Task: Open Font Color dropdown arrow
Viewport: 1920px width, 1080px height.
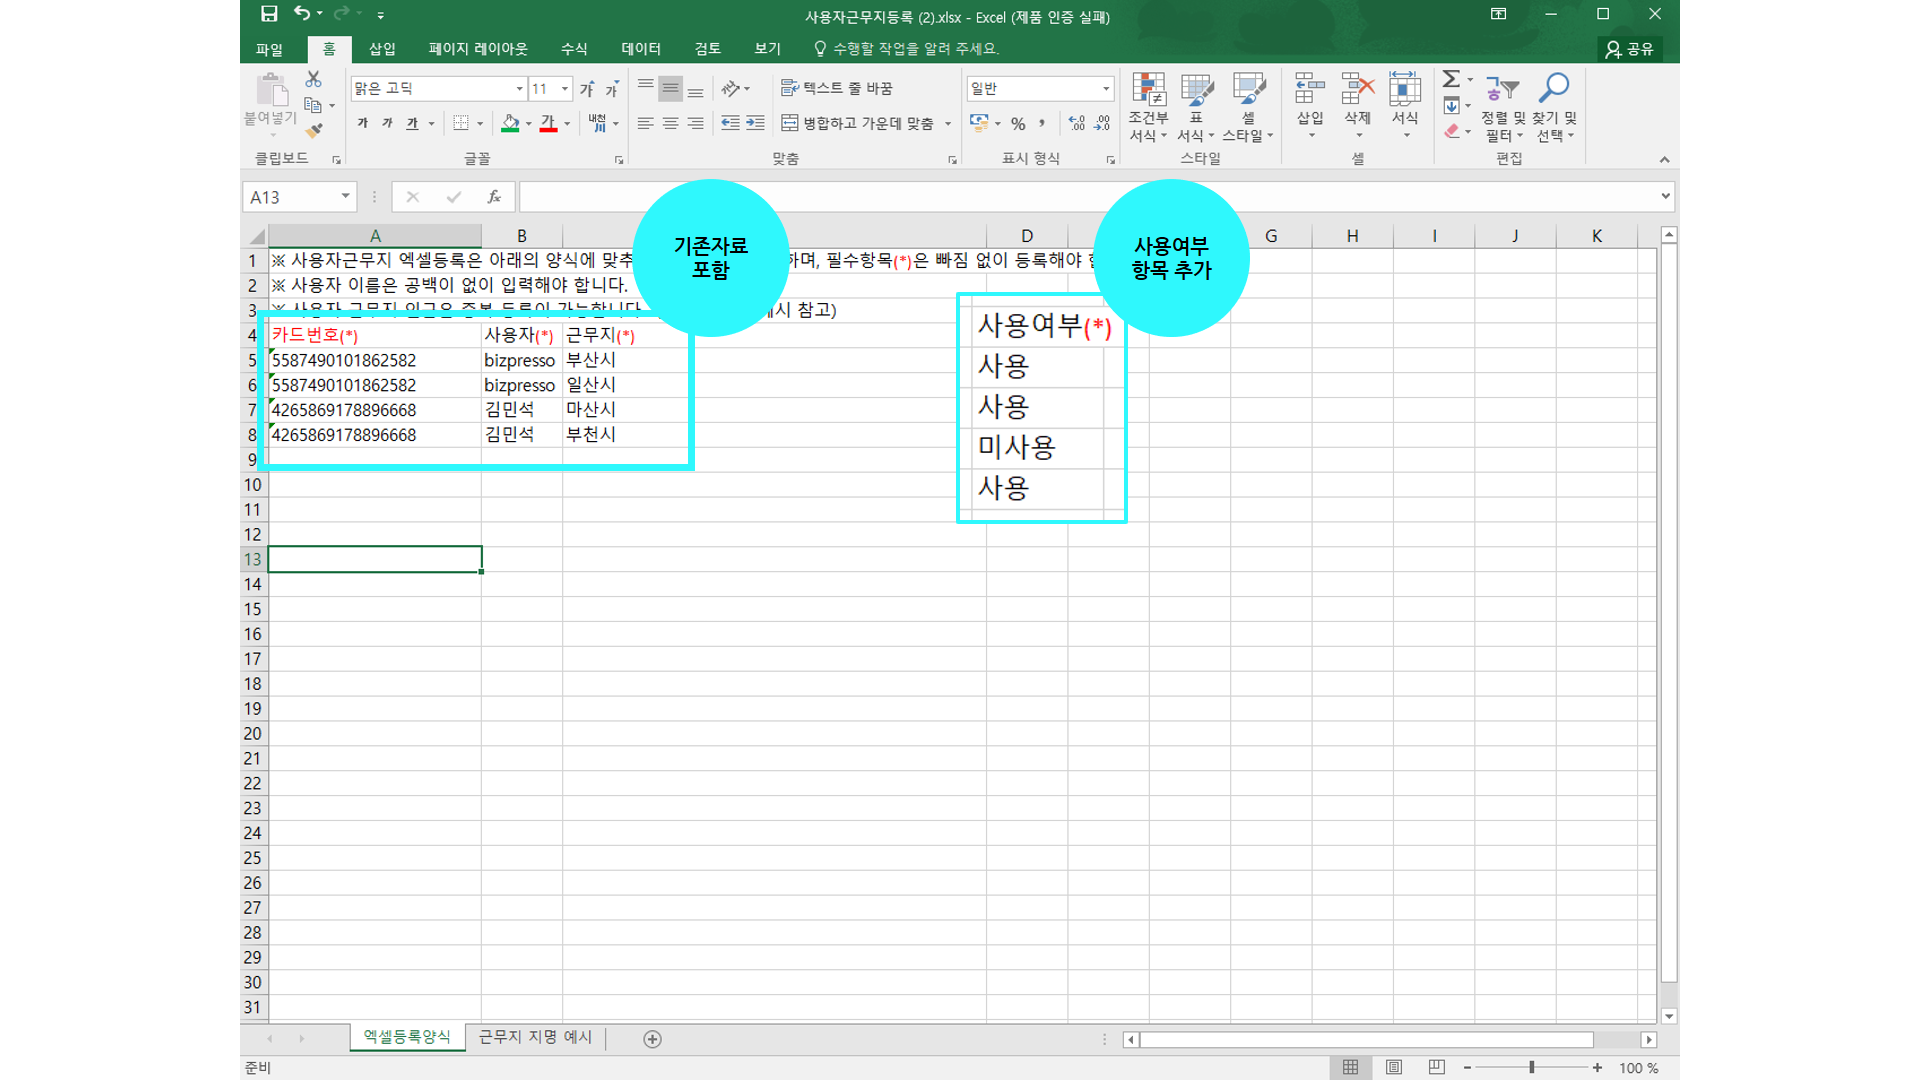Action: coord(567,123)
